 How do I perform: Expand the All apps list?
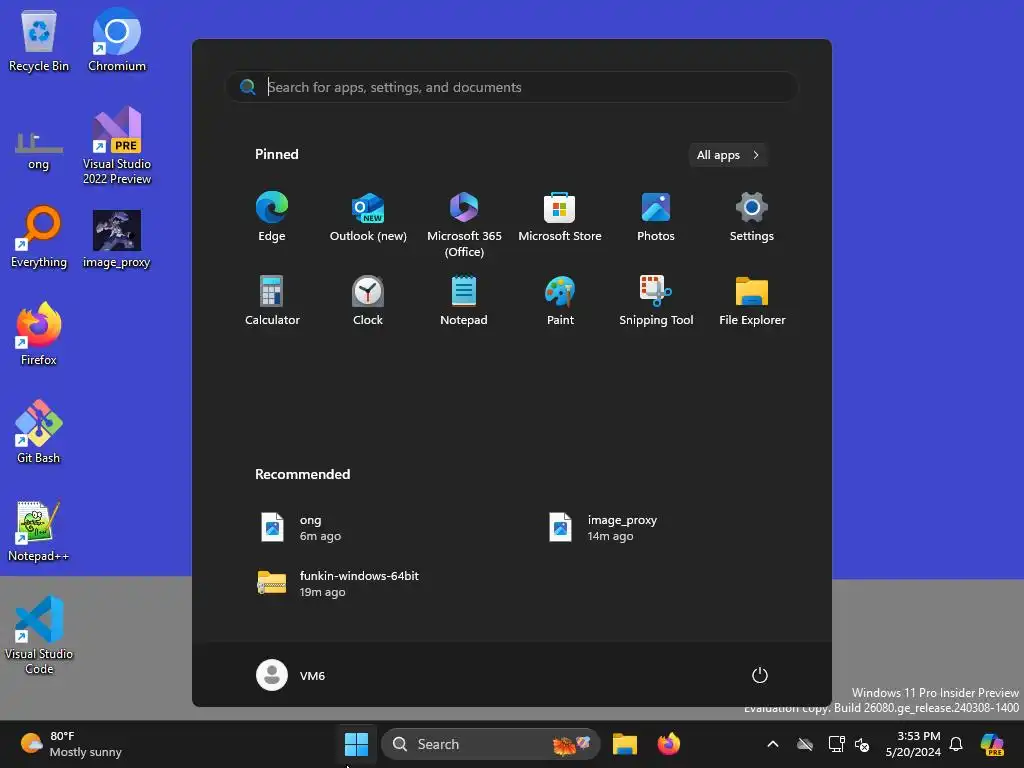[728, 155]
